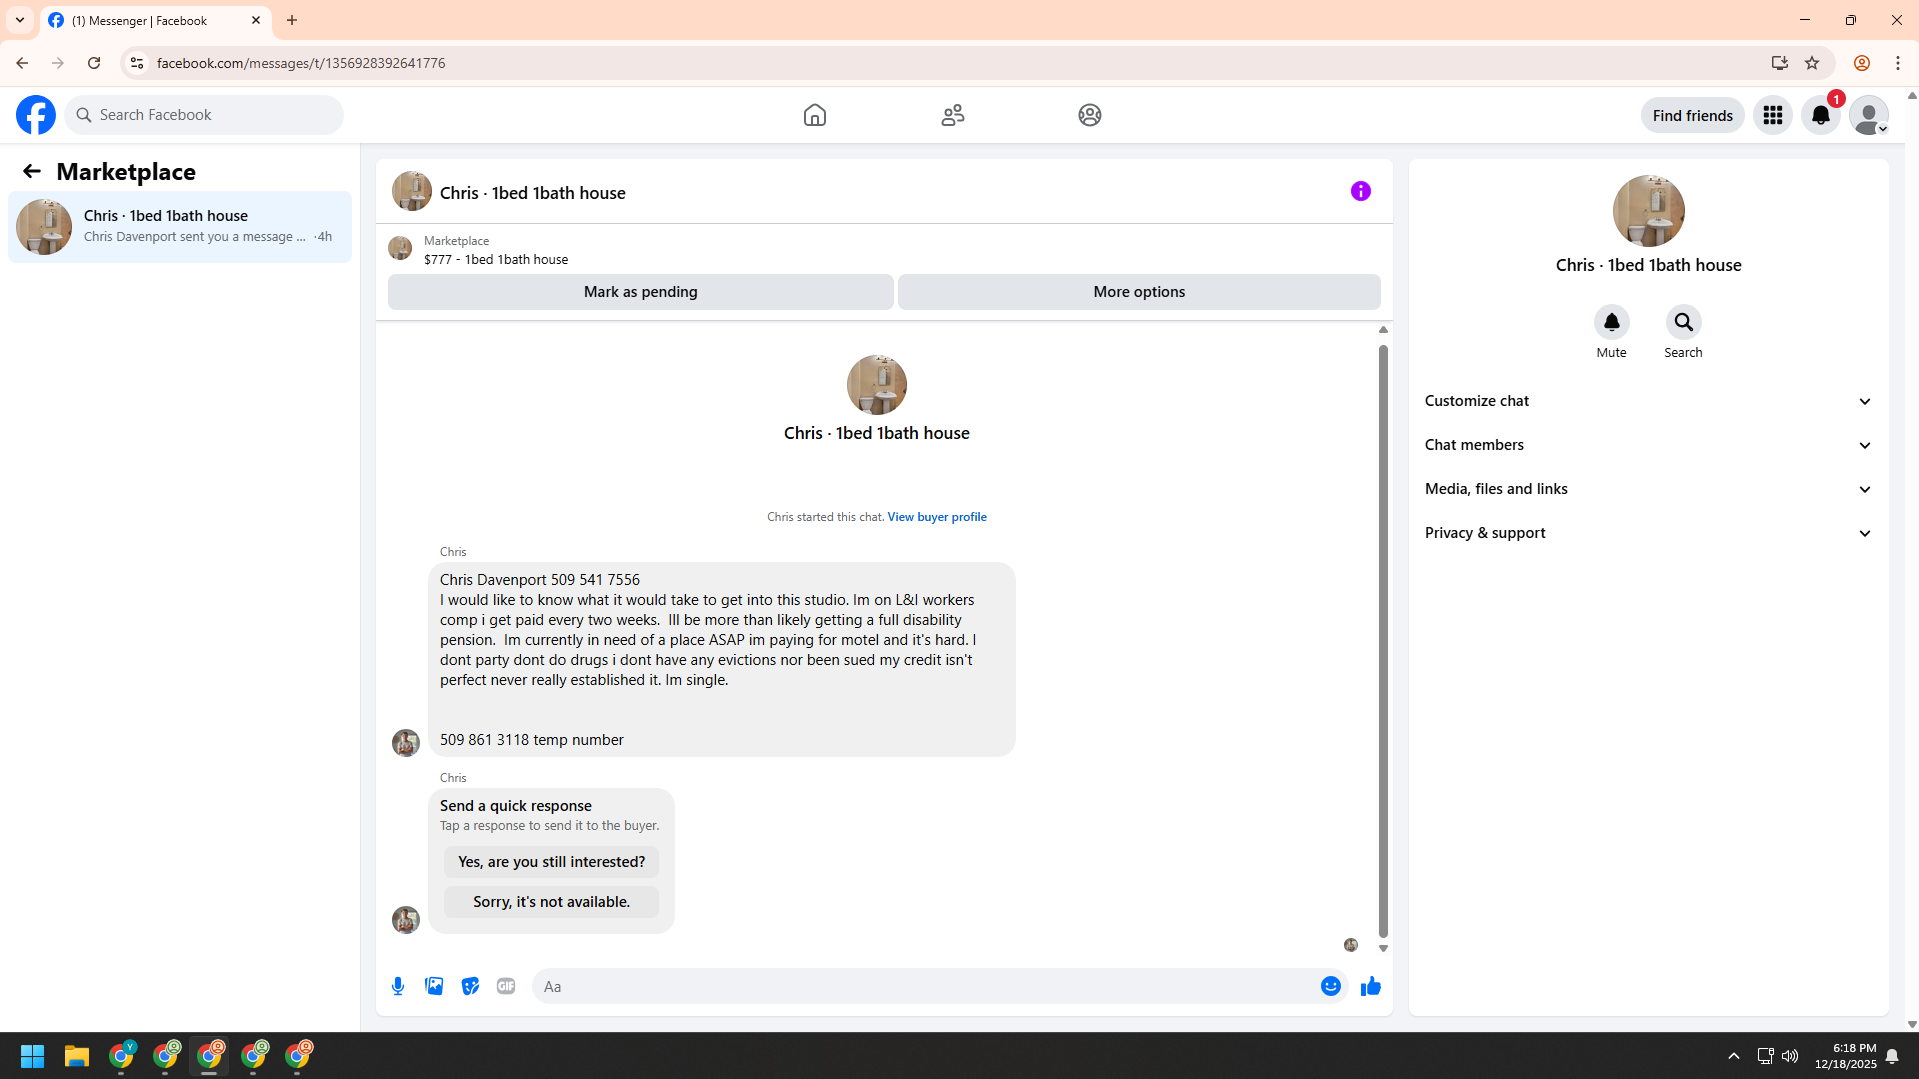
Task: Expand the Privacy & support section
Action: (1648, 533)
